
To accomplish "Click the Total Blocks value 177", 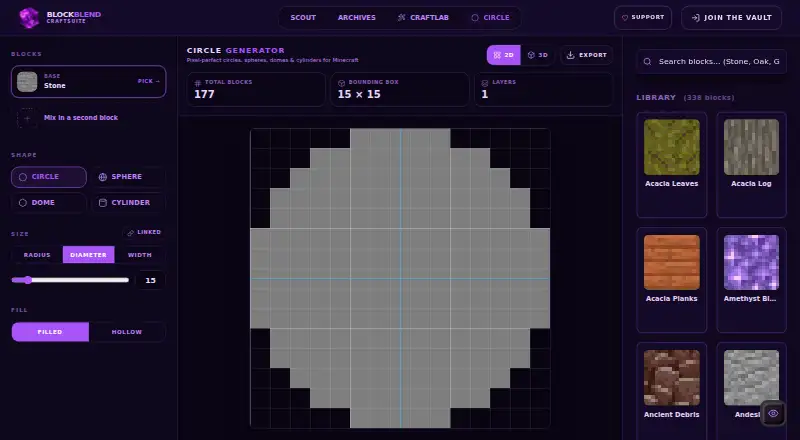I will click(204, 94).
